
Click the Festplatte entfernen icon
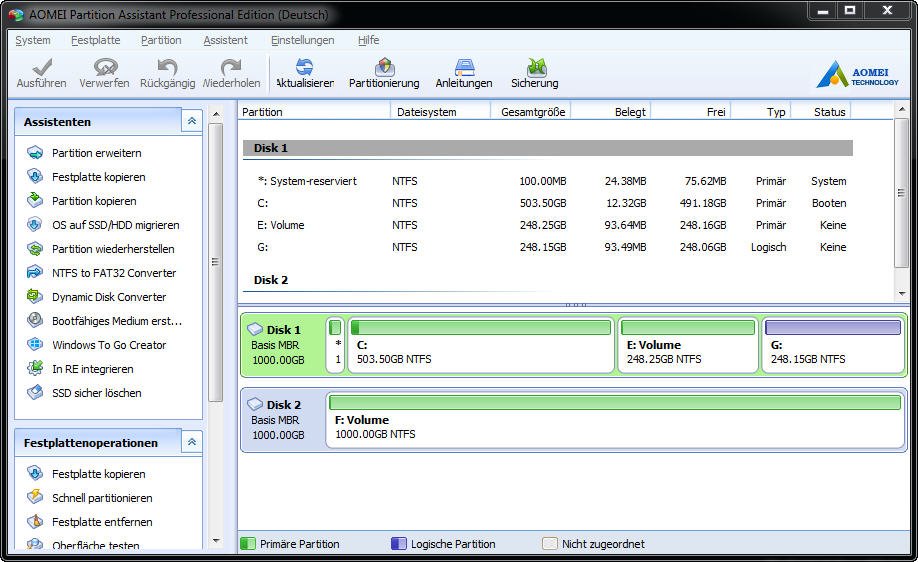click(35, 522)
